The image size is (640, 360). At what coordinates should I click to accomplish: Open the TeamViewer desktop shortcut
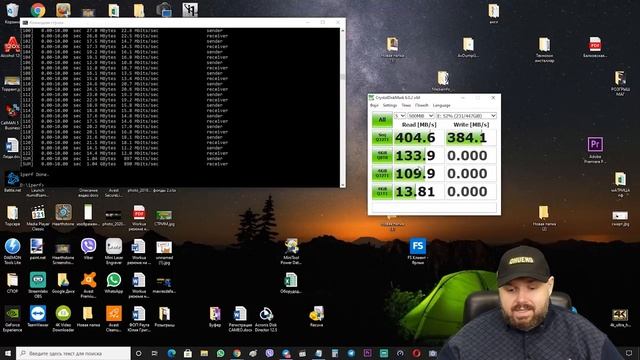coord(38,316)
